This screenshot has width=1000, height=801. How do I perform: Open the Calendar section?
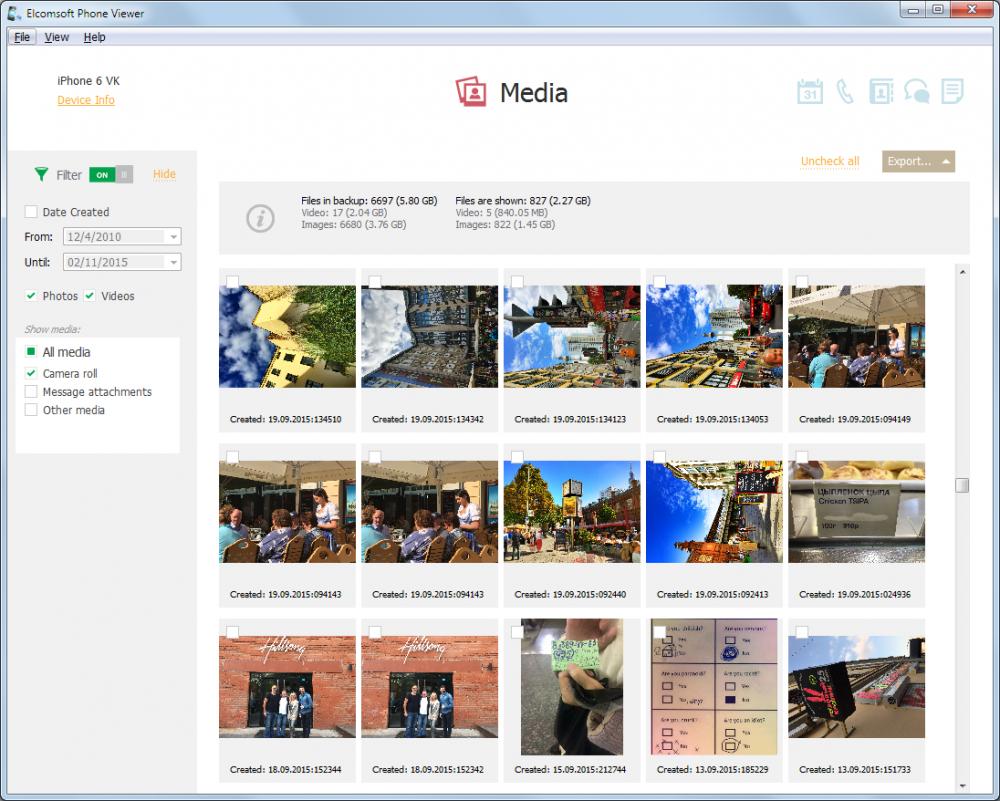click(x=810, y=90)
